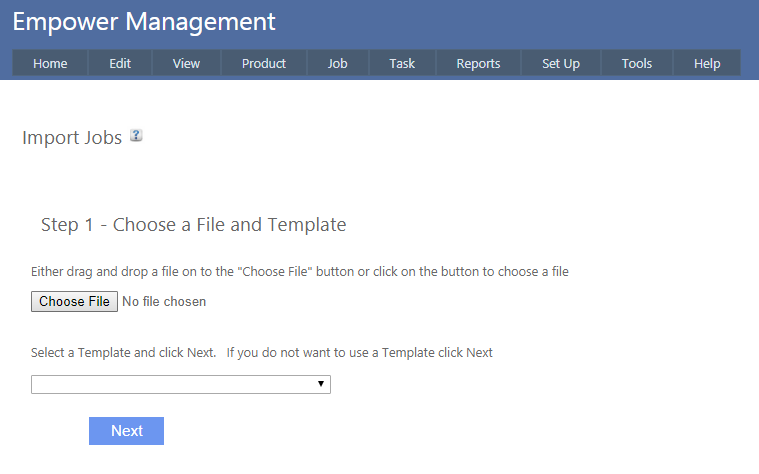This screenshot has width=759, height=474.
Task: Click the Next button
Action: tap(127, 431)
